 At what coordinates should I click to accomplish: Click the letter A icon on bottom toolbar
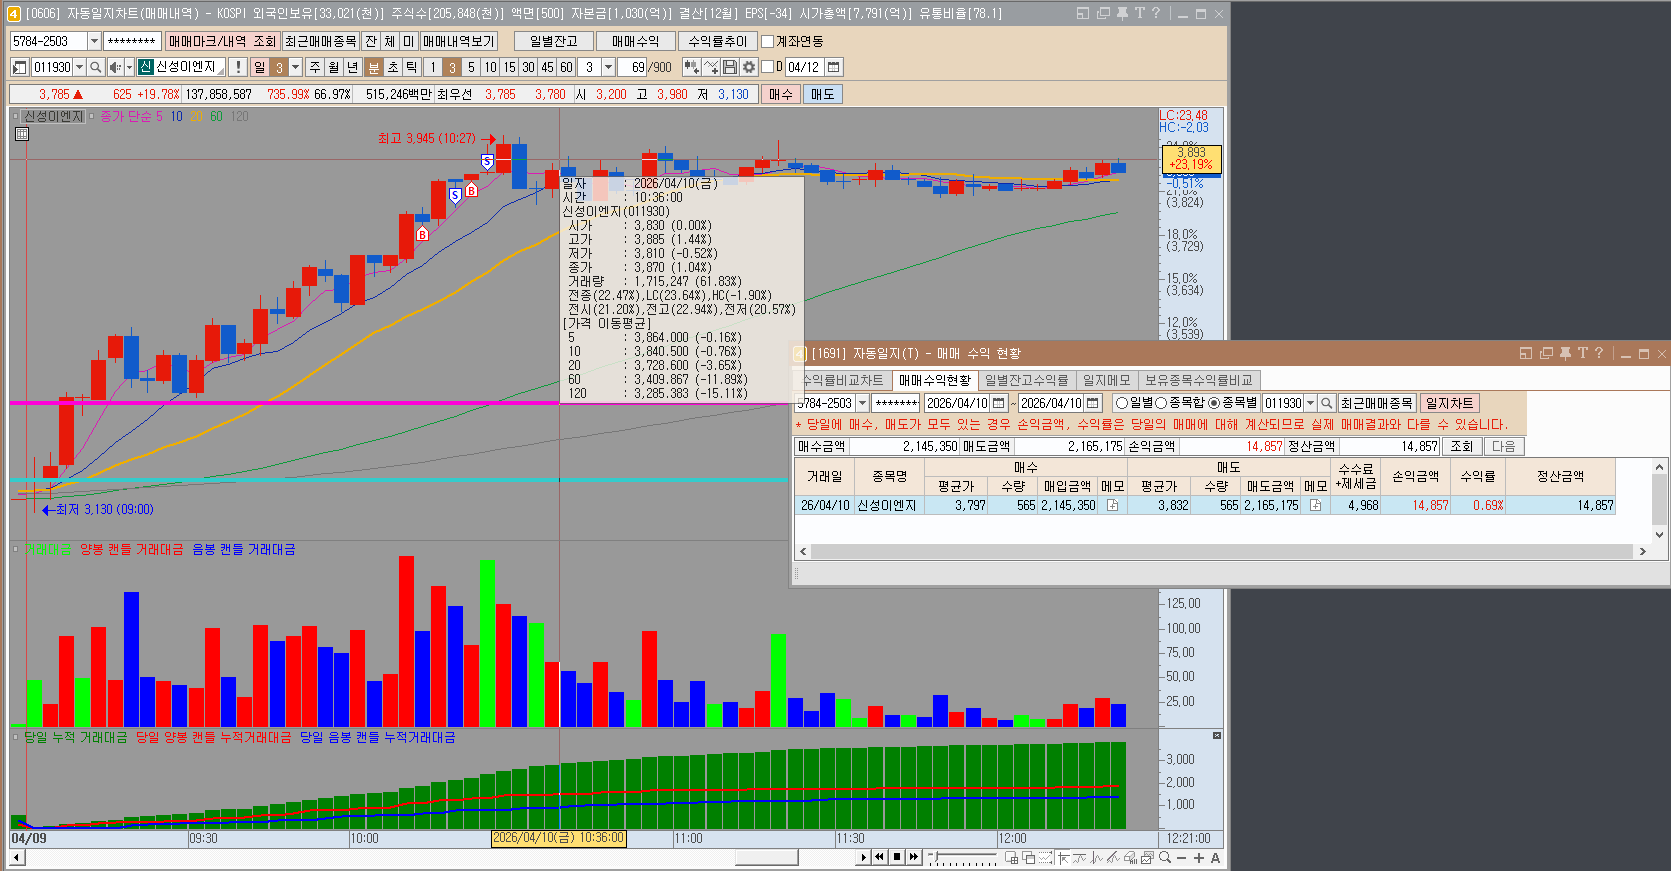[x=1216, y=857]
